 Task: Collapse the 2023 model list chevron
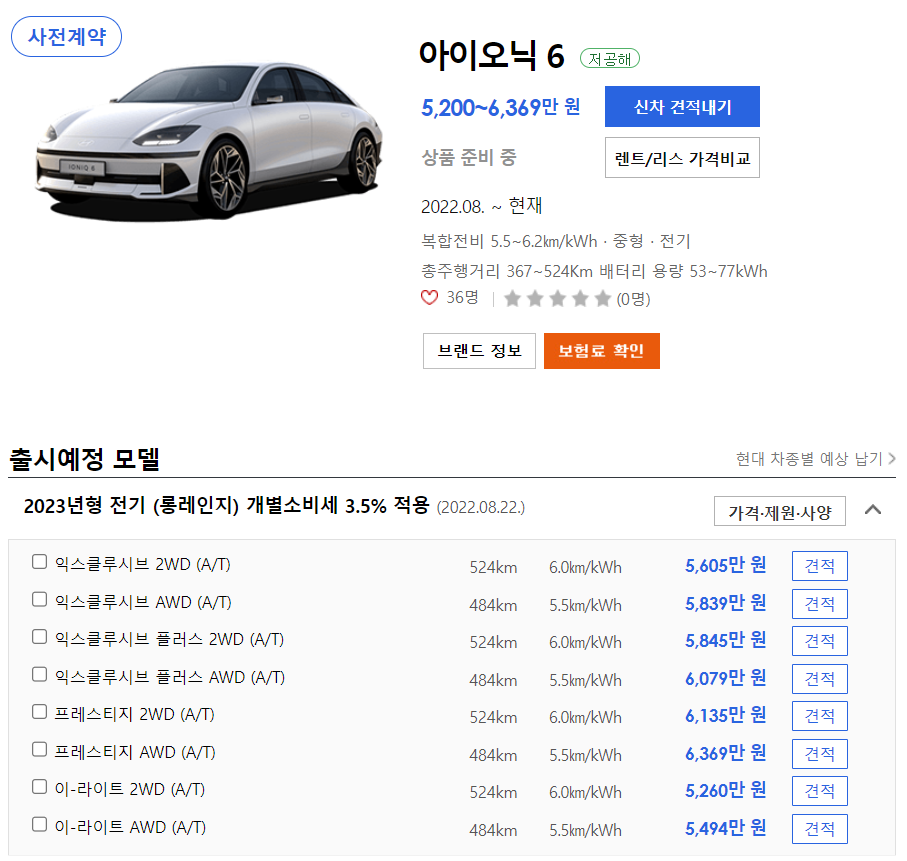[873, 510]
